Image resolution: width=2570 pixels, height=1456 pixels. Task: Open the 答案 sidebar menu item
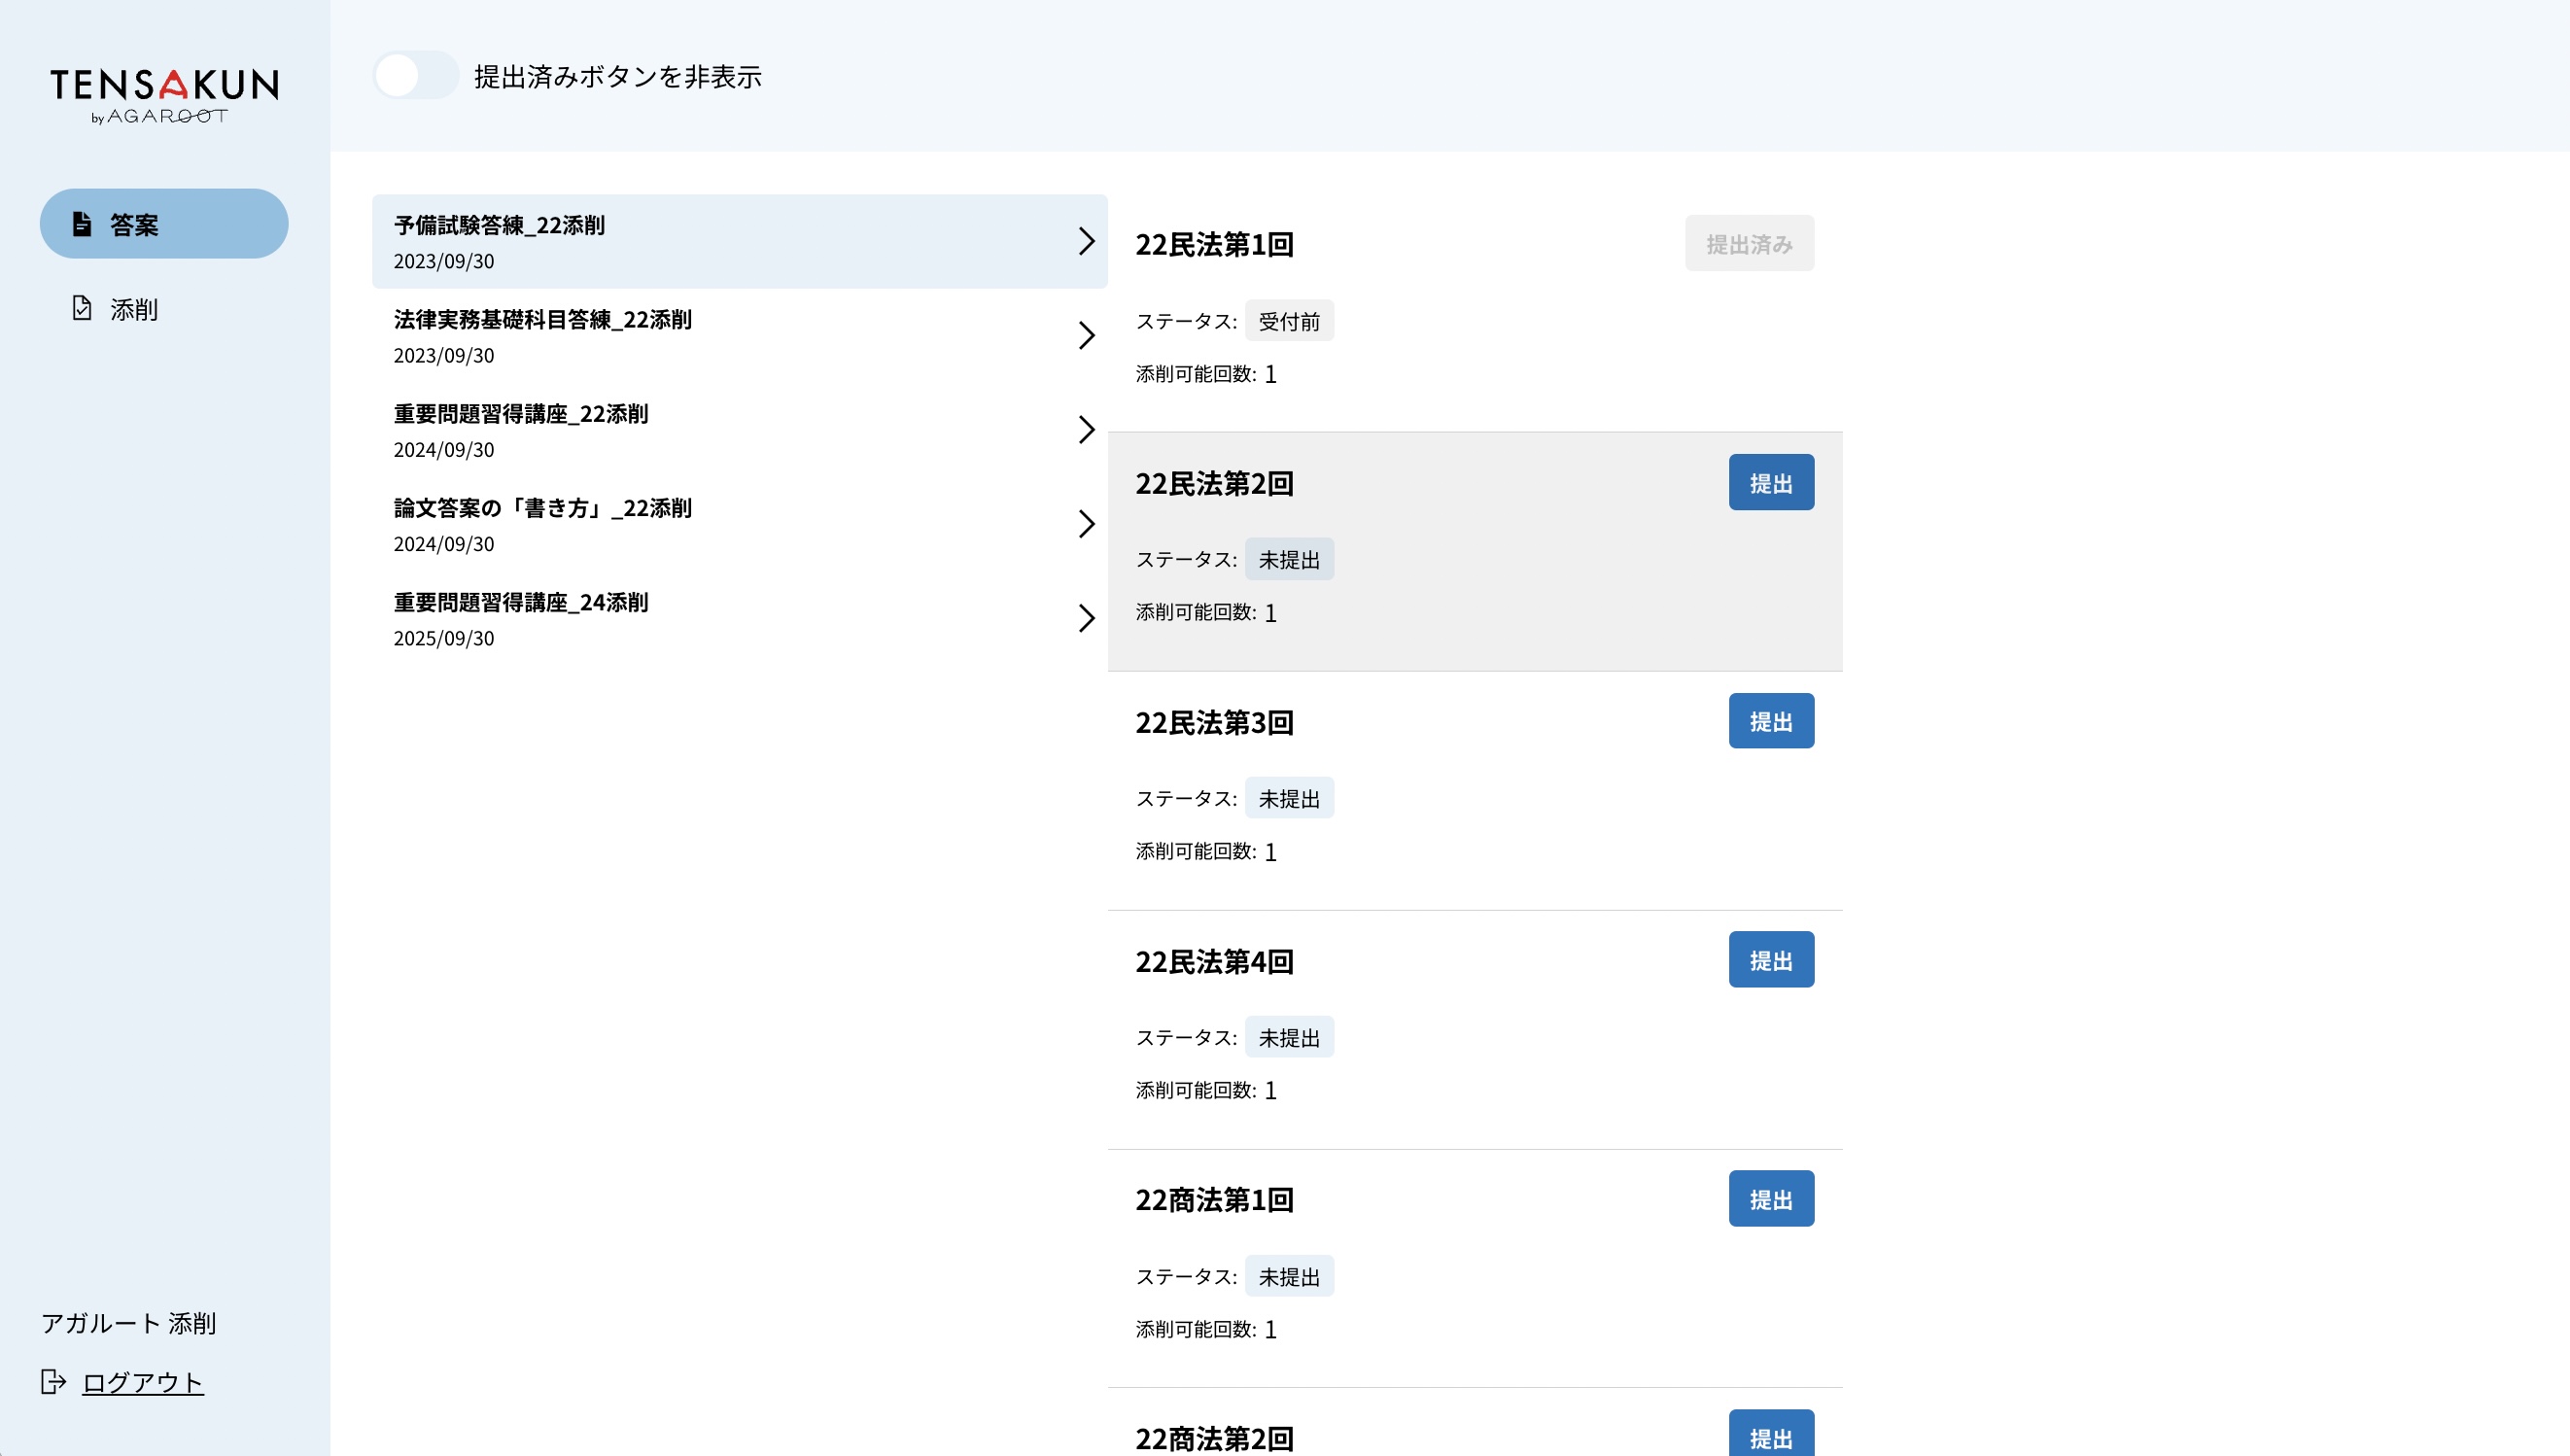(164, 224)
